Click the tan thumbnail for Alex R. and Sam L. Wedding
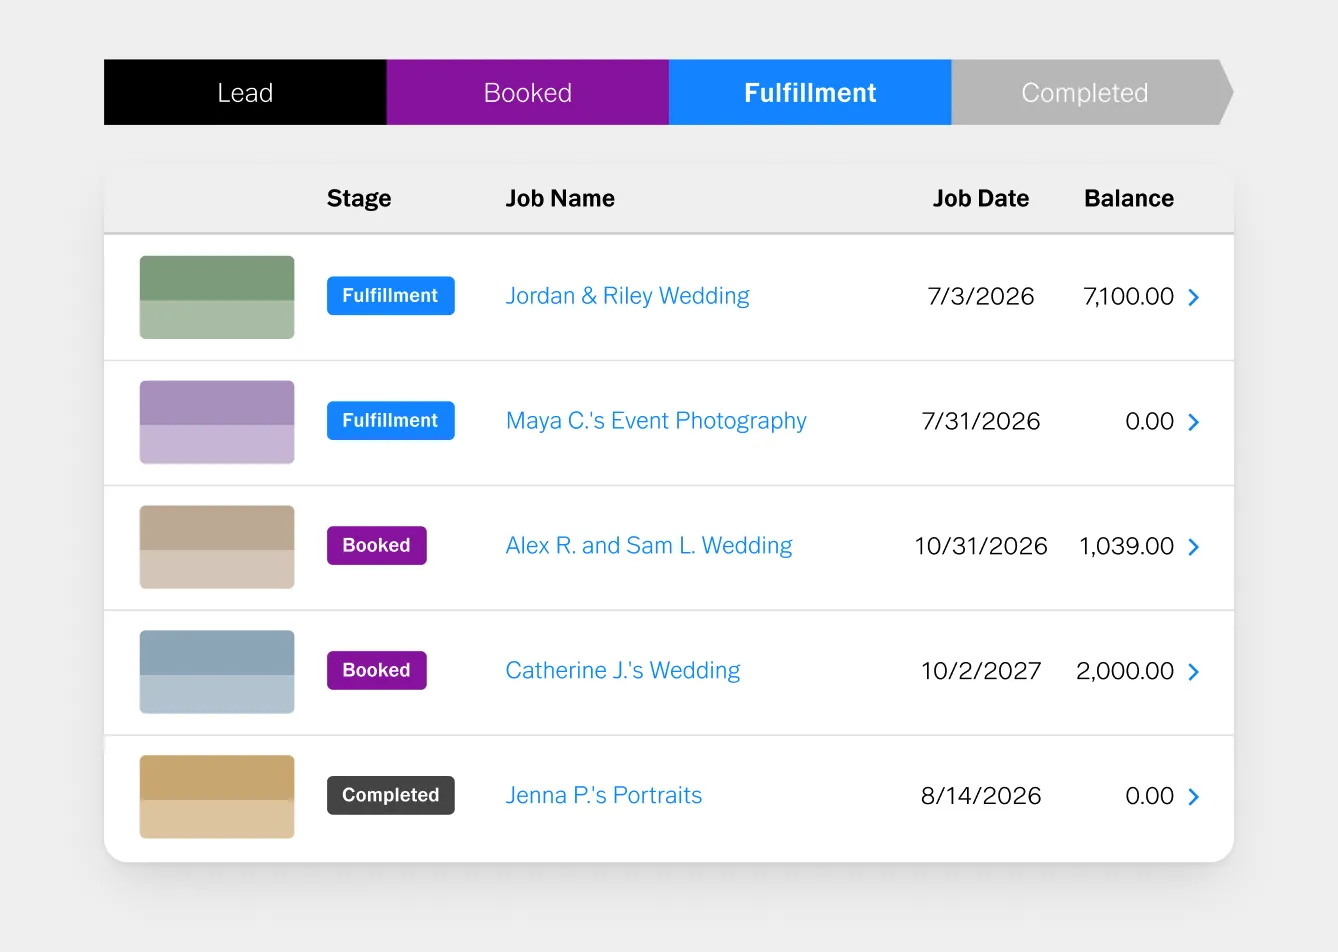Screen dimensions: 1338x952 pos(217,547)
